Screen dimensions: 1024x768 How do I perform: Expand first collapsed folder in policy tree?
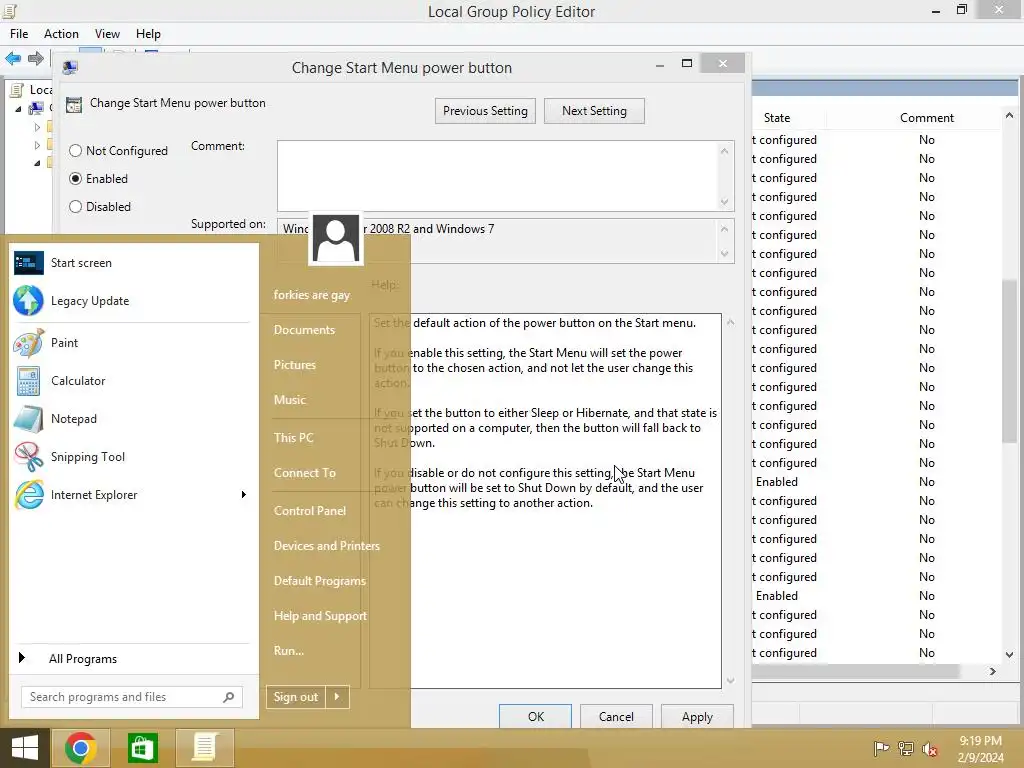[x=37, y=127]
